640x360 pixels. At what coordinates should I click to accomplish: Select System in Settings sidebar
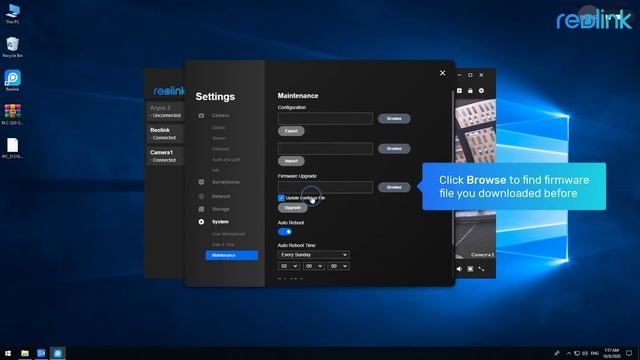(x=220, y=222)
